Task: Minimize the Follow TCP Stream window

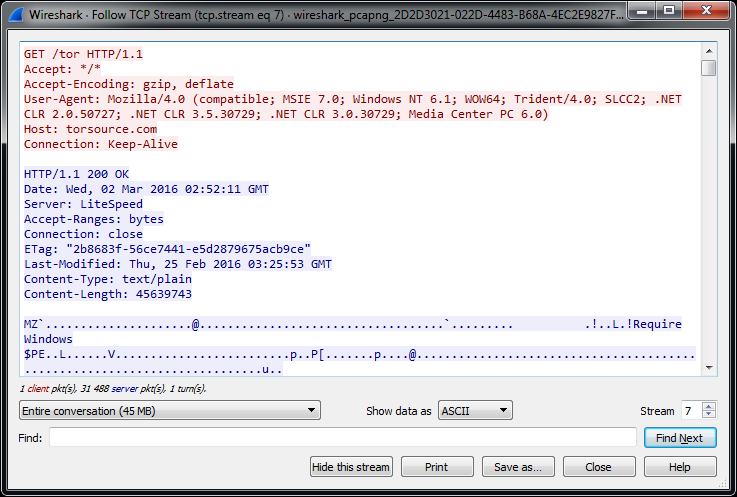Action: tap(642, 12)
